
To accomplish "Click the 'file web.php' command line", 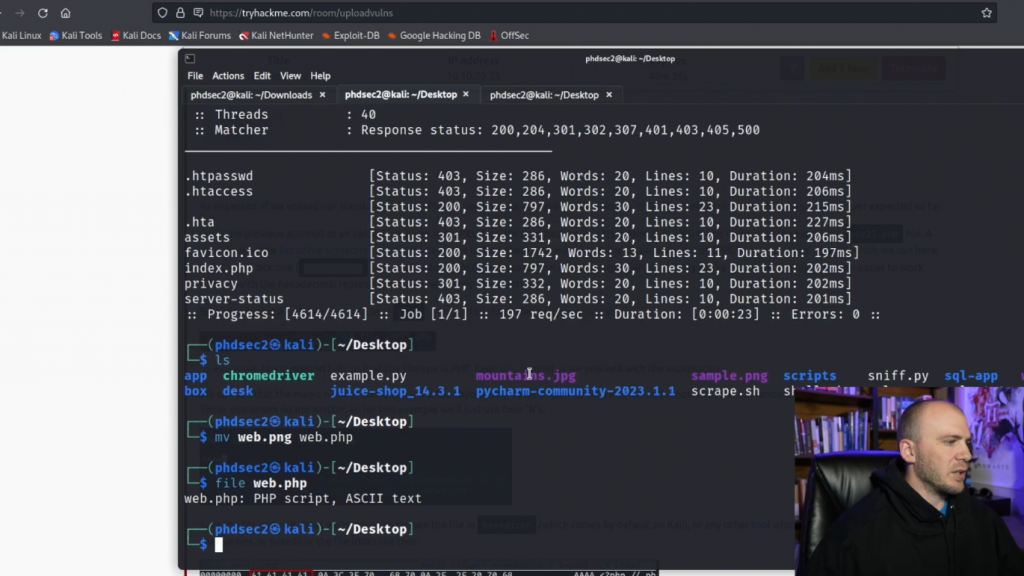I will (x=261, y=483).
